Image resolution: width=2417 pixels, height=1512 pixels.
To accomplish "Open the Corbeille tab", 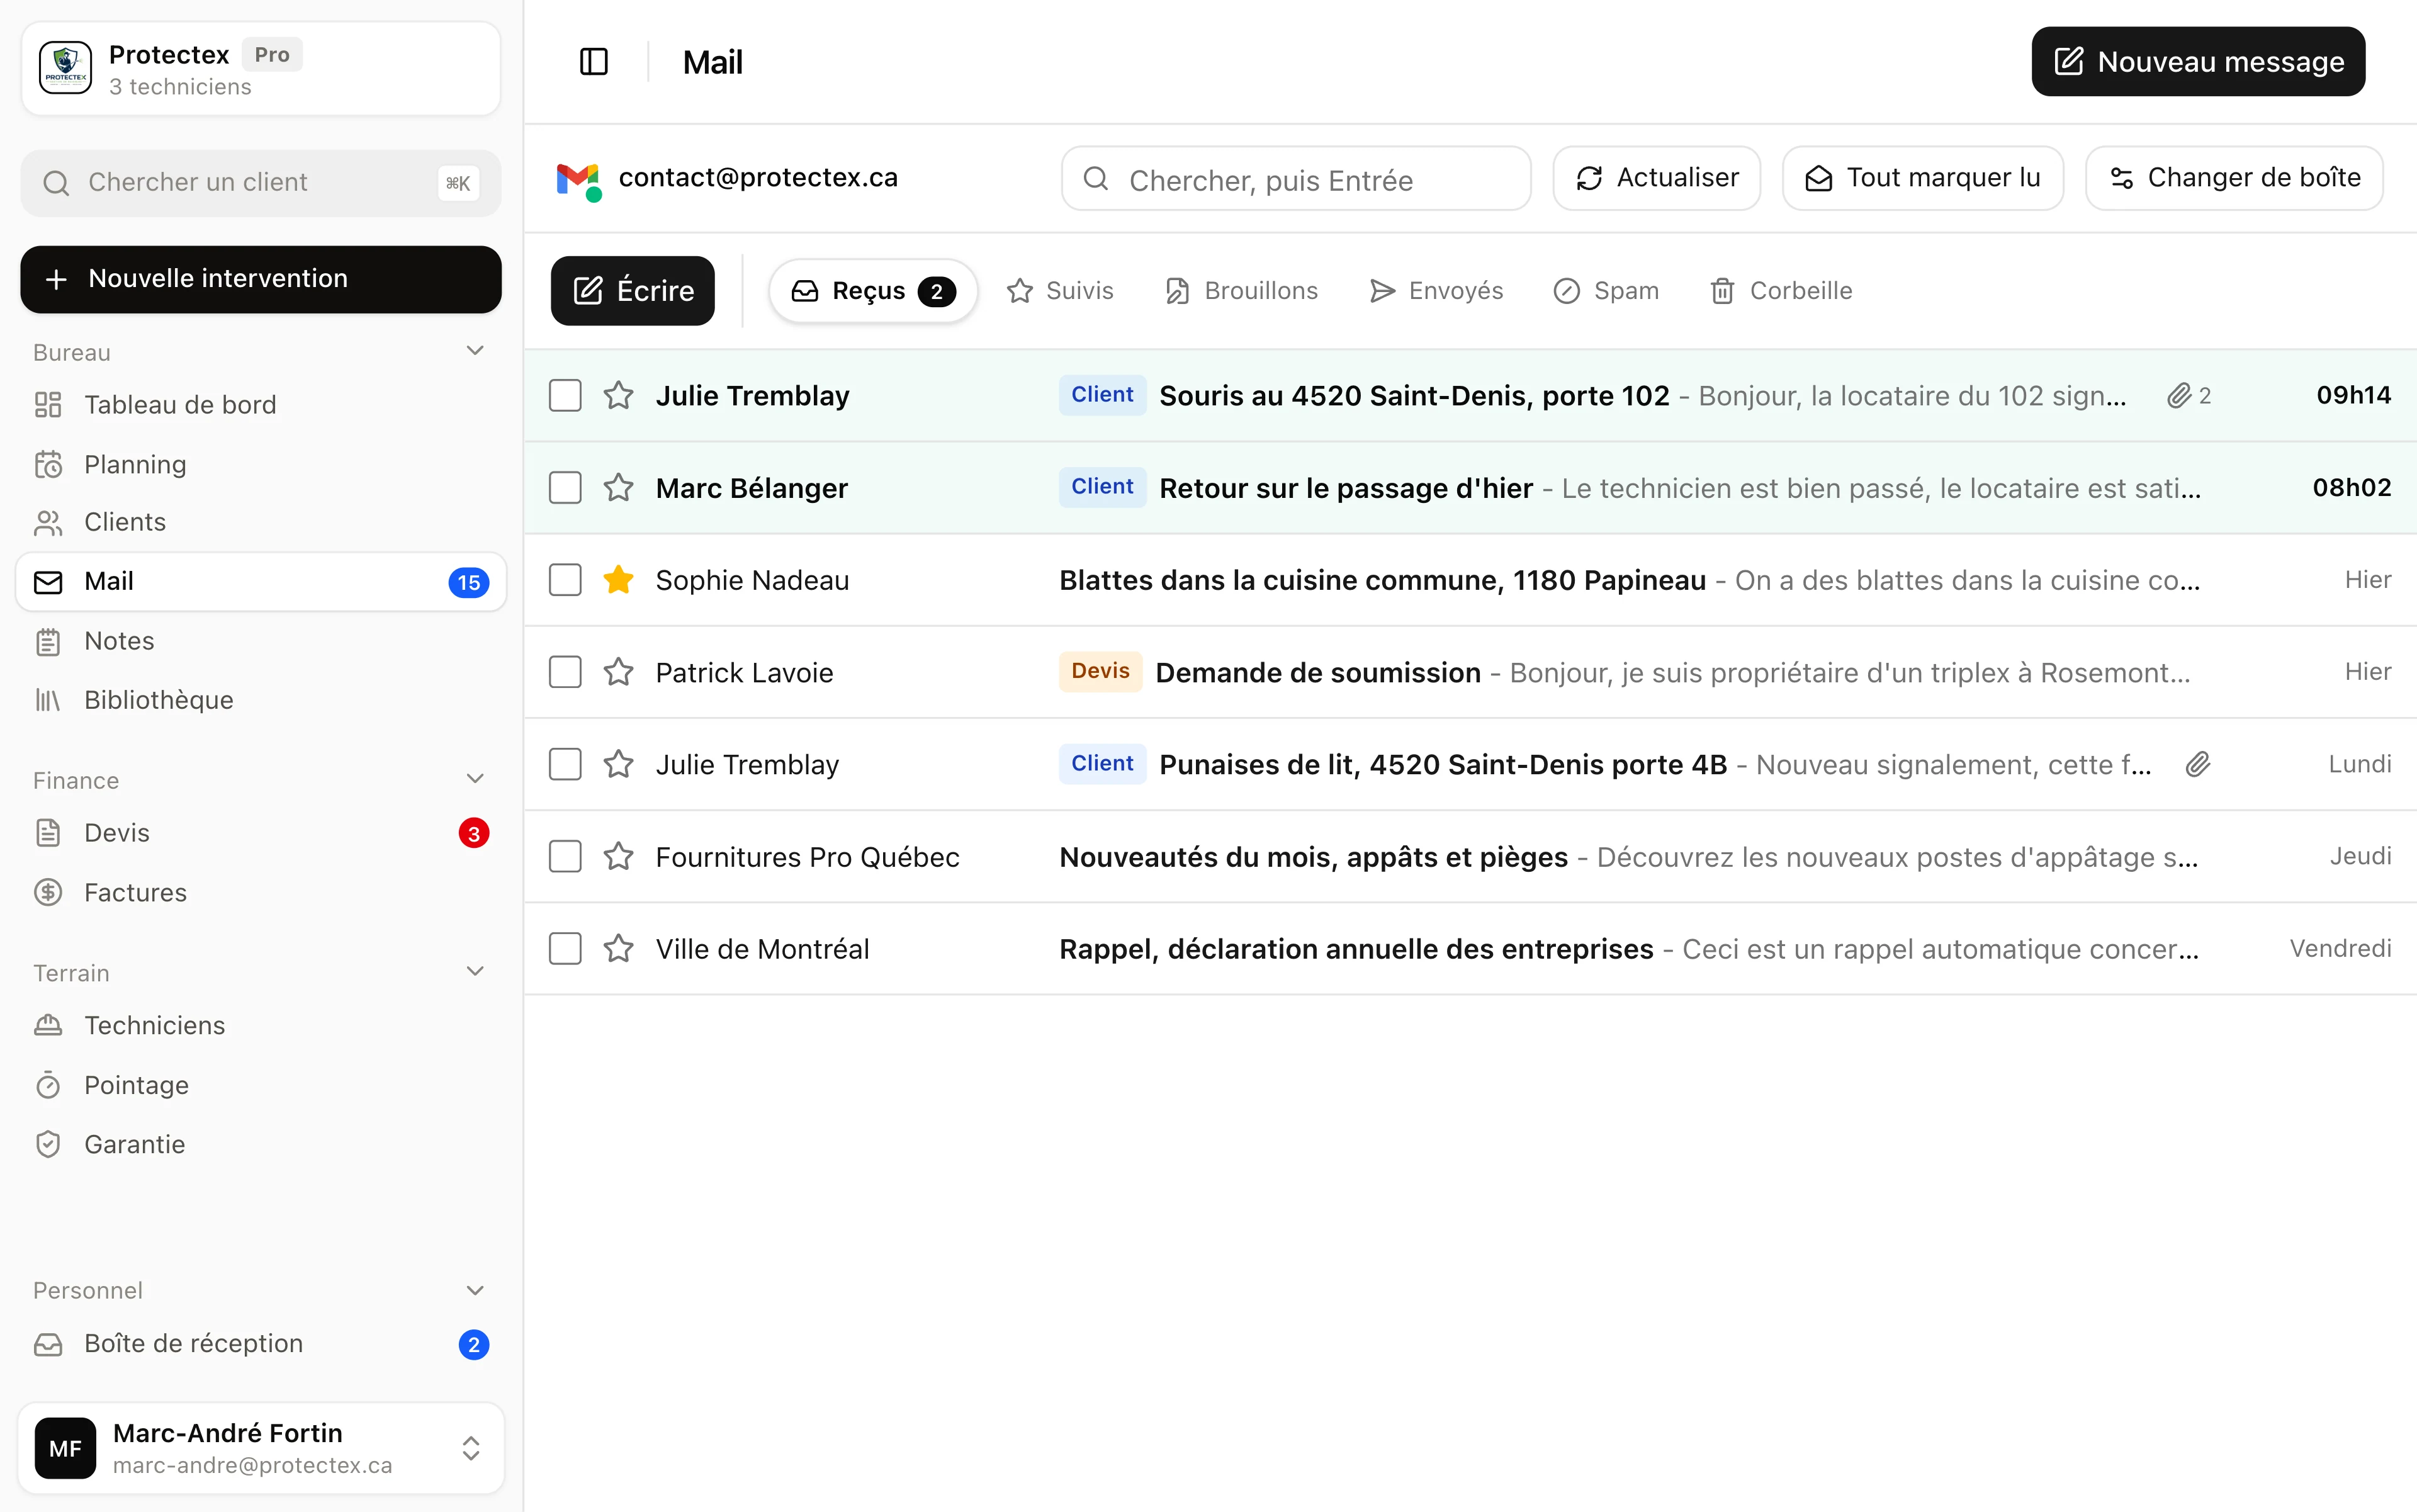I will 1781,291.
